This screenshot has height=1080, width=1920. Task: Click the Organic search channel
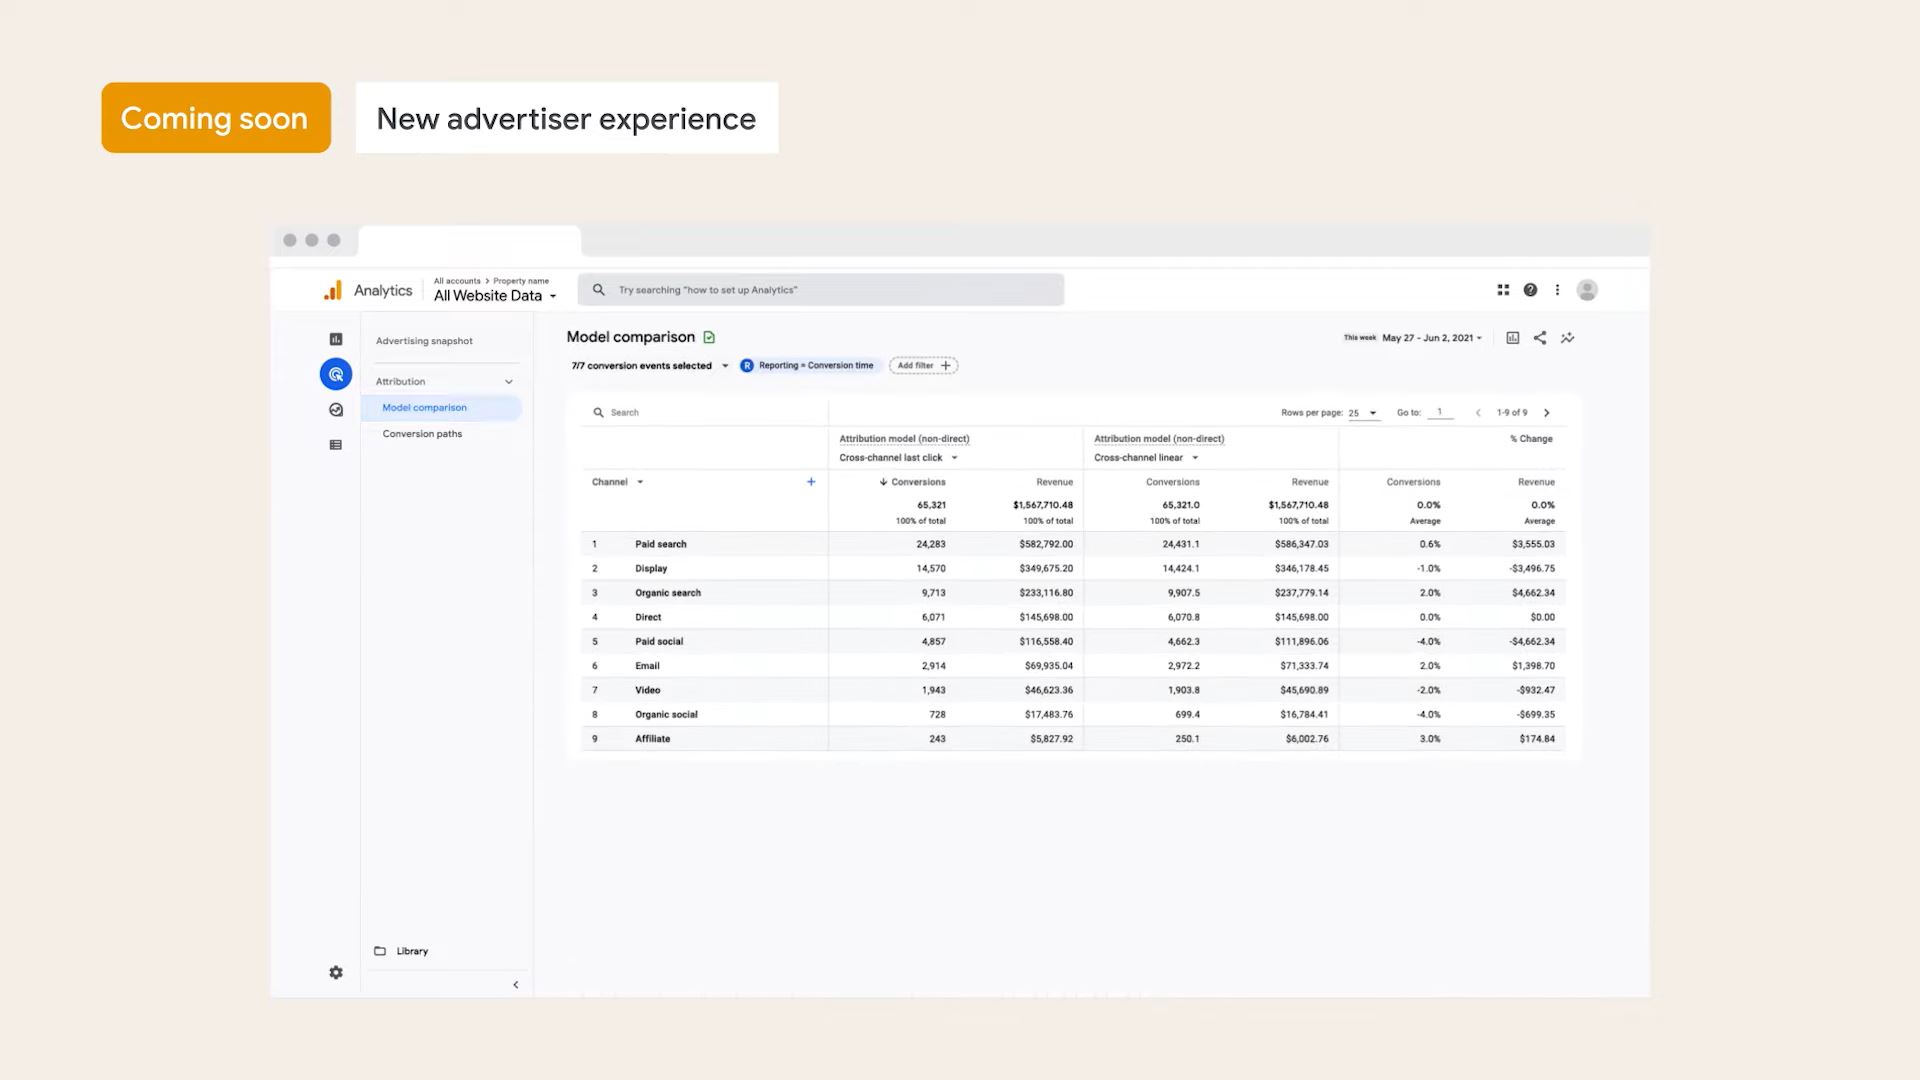[668, 593]
